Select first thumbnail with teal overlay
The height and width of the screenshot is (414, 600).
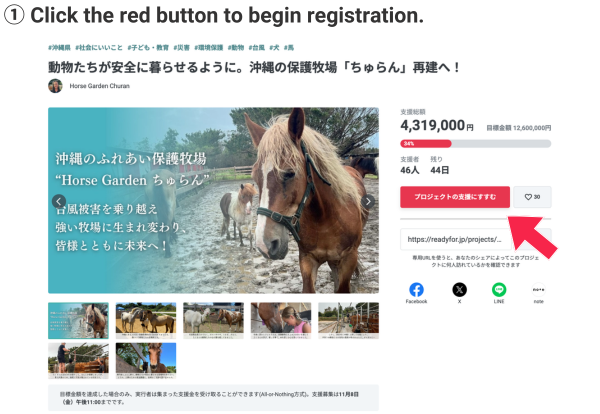[78, 321]
